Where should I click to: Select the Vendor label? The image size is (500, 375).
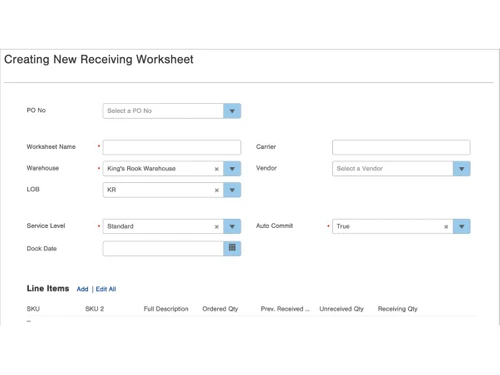click(x=266, y=168)
